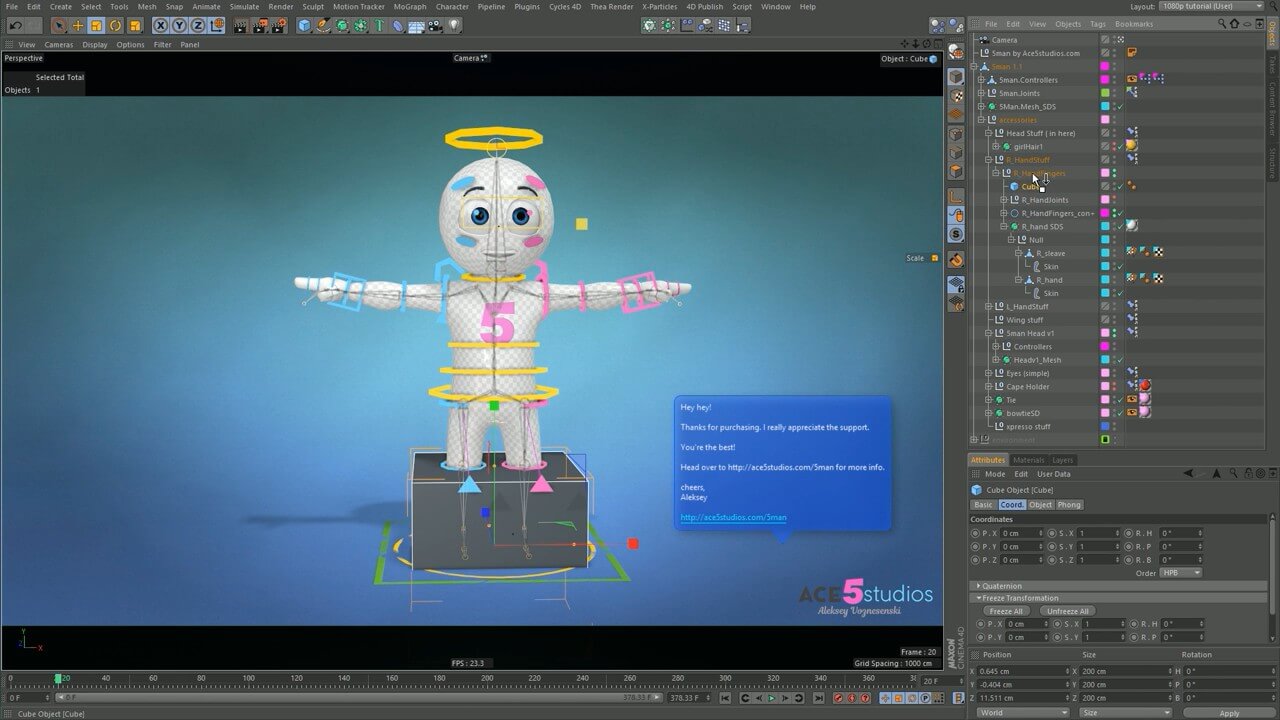Click the Light object bulb icon
This screenshot has height=720, width=1280.
point(455,25)
